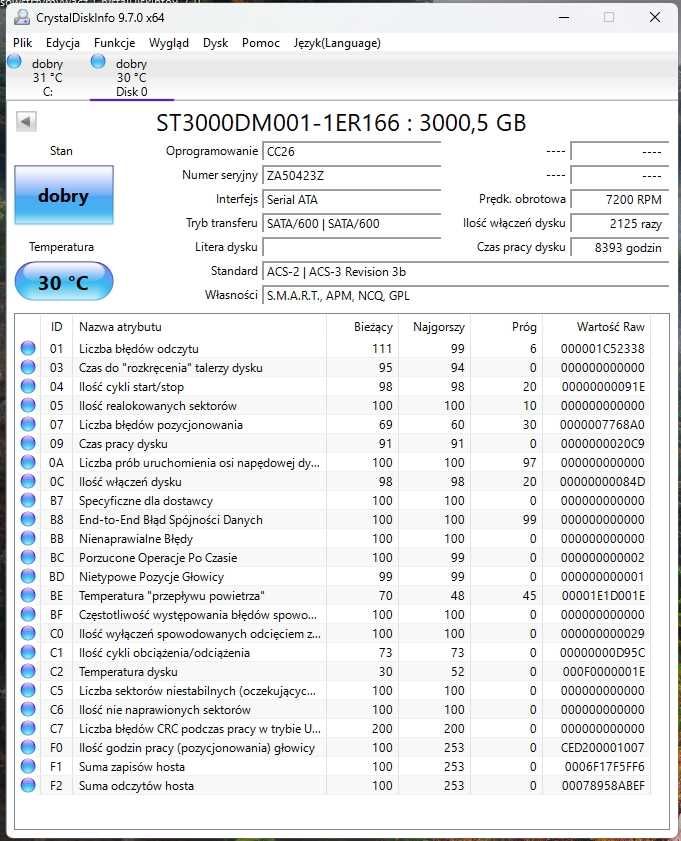Click the status orb for attribute B7
The image size is (681, 841).
pos(28,500)
